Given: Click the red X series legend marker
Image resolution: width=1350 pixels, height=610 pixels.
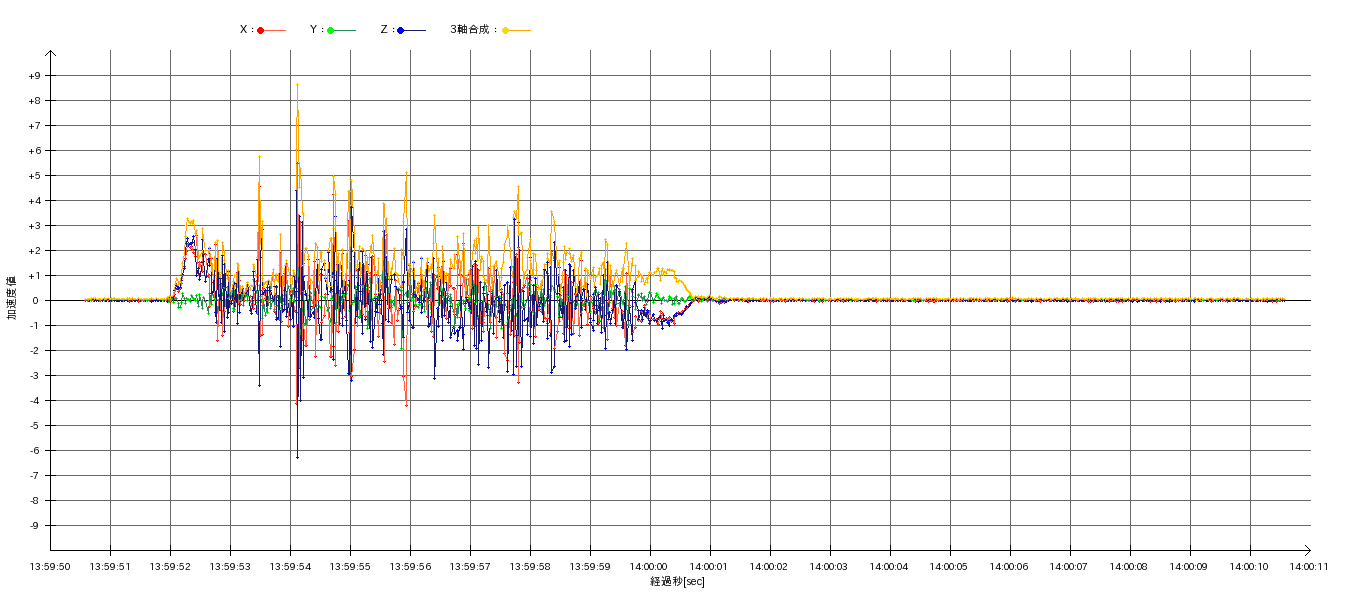Looking at the screenshot, I should click(261, 30).
